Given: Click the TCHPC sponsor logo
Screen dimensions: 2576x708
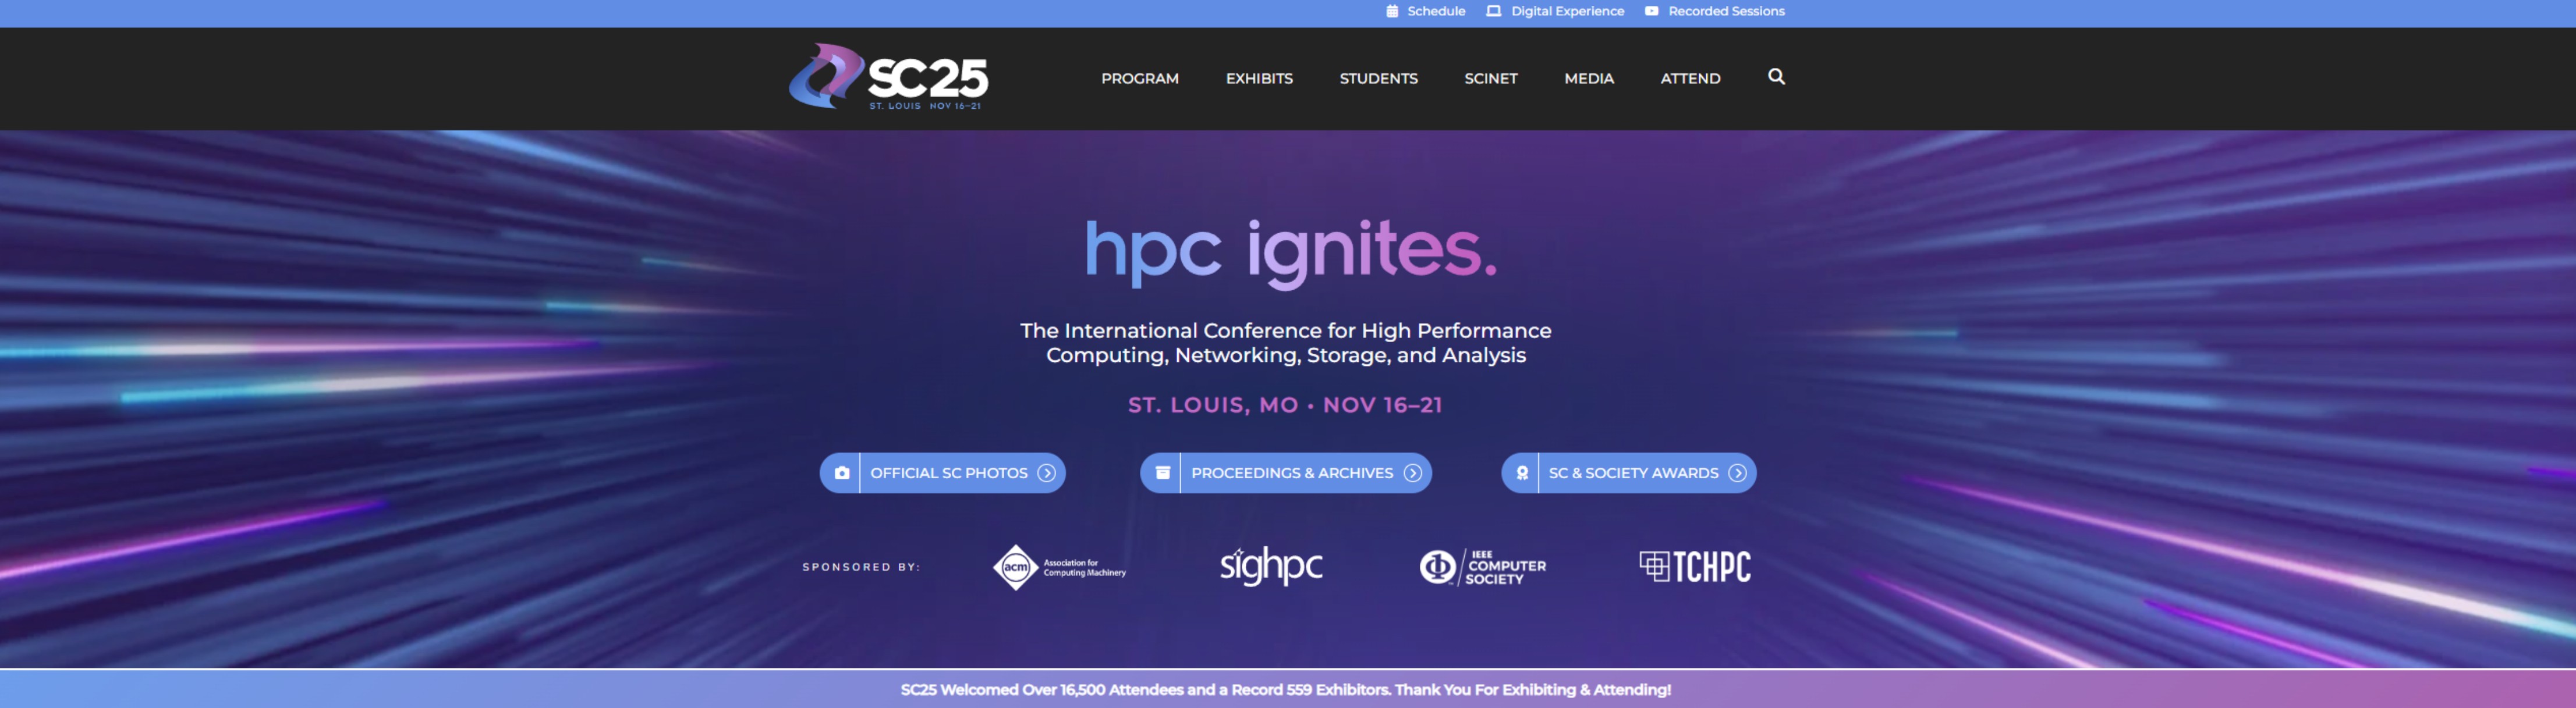Looking at the screenshot, I should point(1695,567).
